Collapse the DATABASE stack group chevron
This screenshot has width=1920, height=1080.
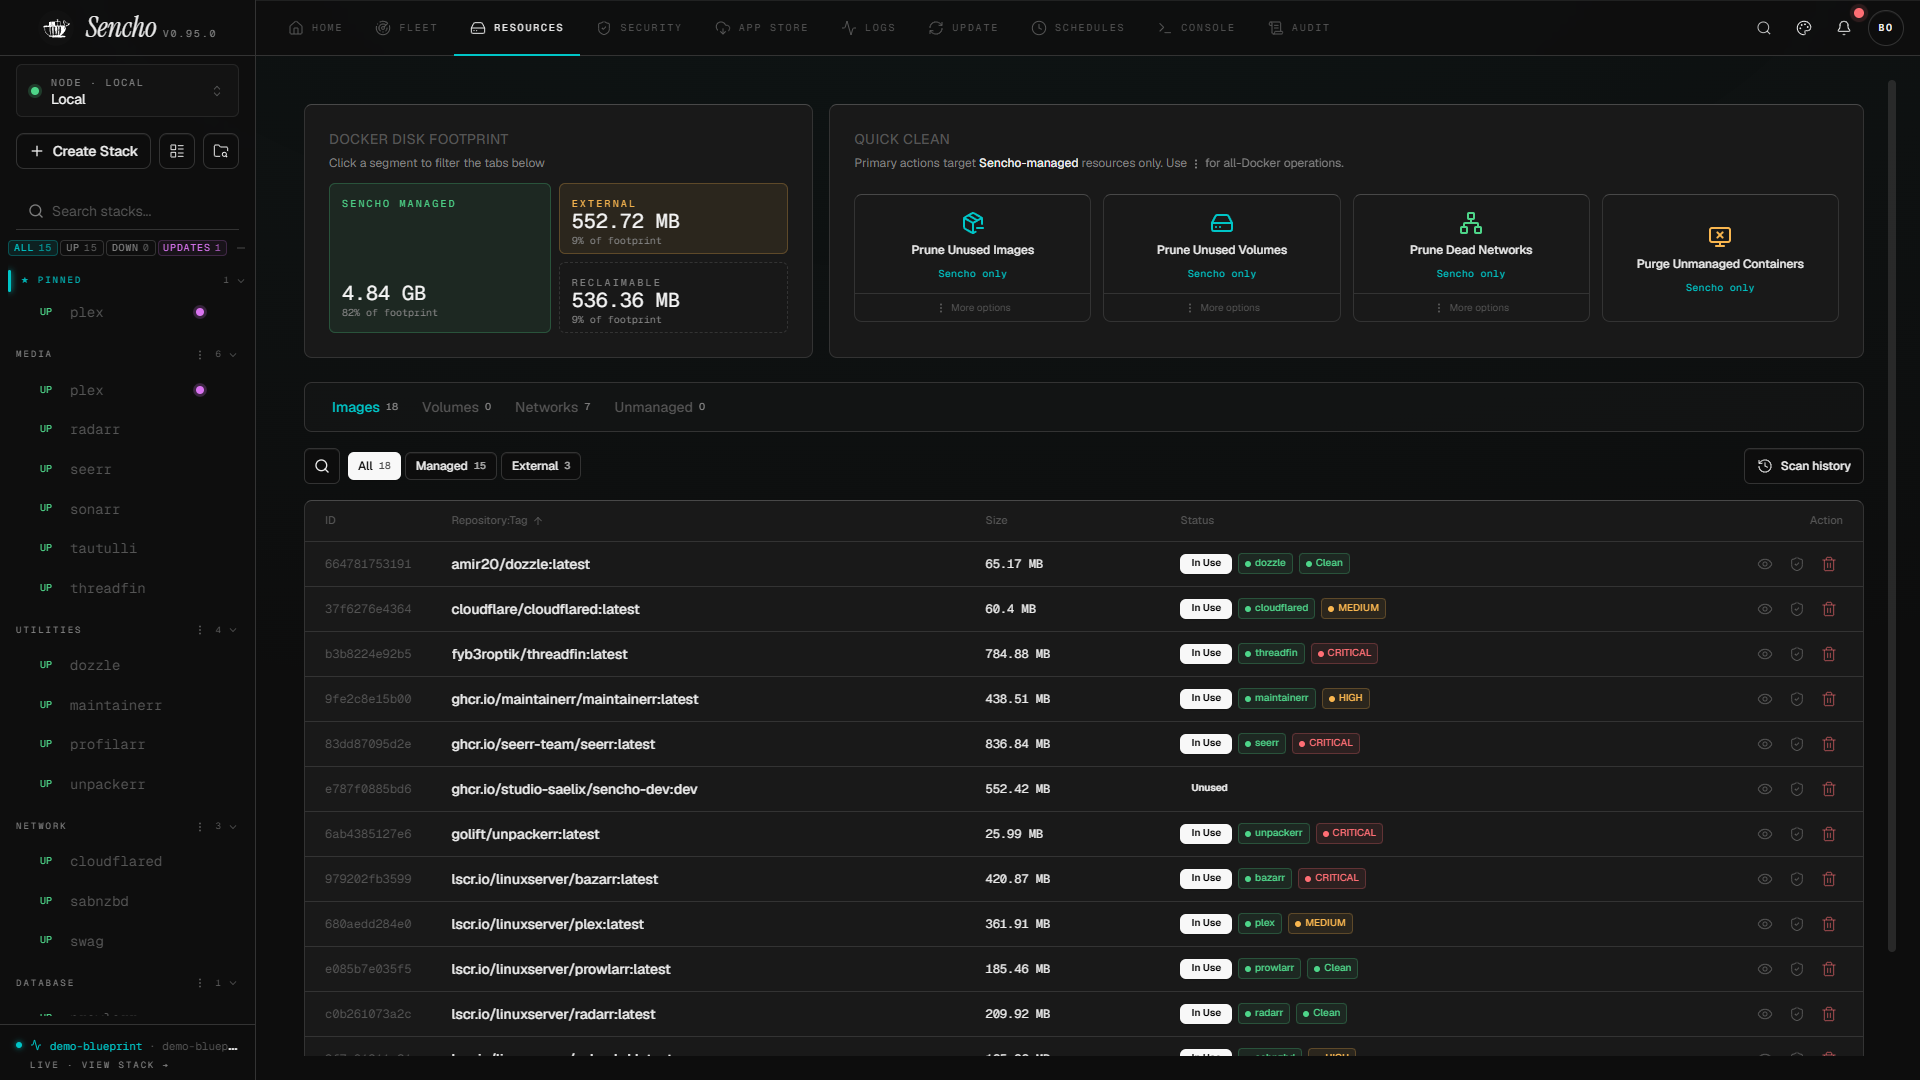pyautogui.click(x=233, y=983)
